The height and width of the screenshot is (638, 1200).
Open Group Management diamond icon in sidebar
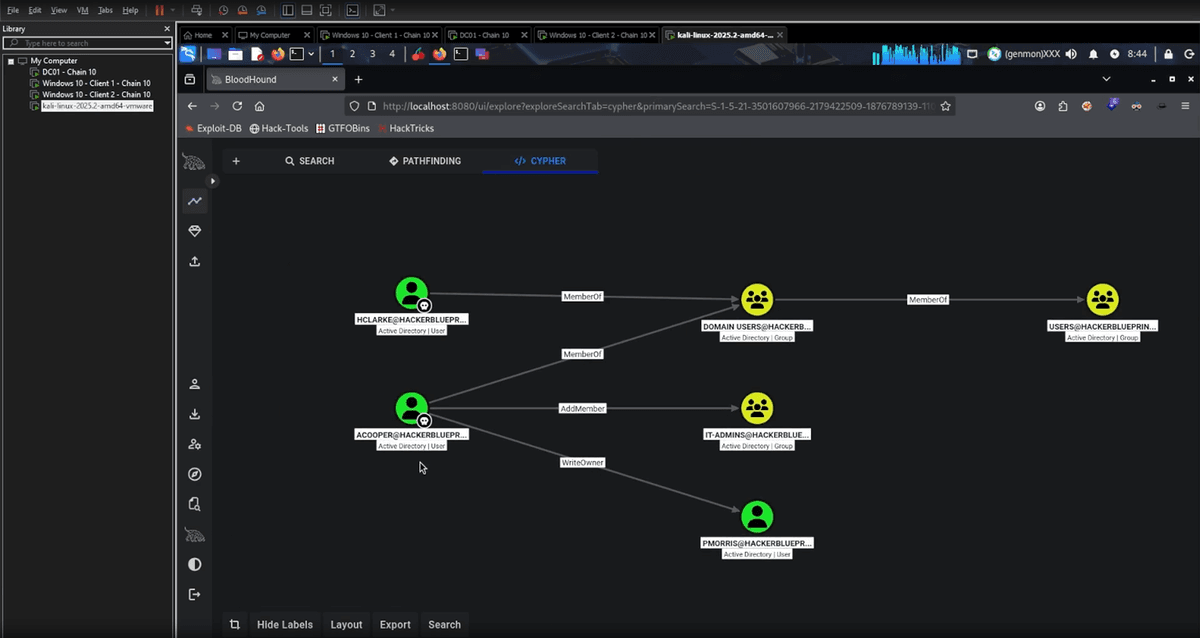(195, 231)
